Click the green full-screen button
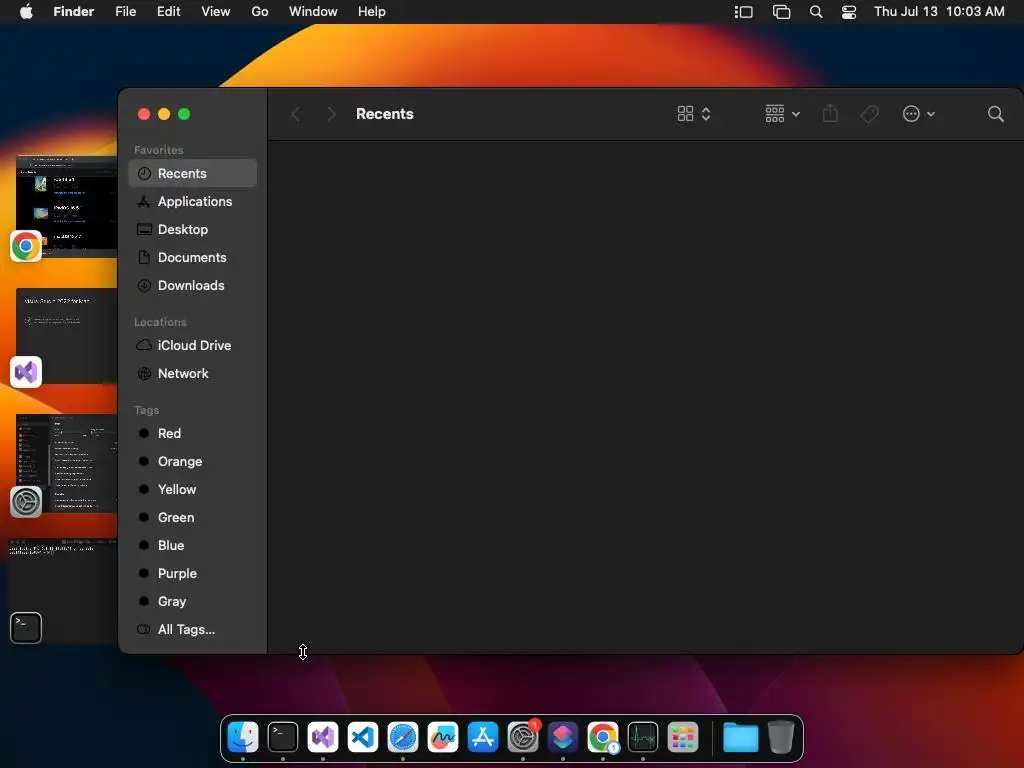 click(184, 114)
